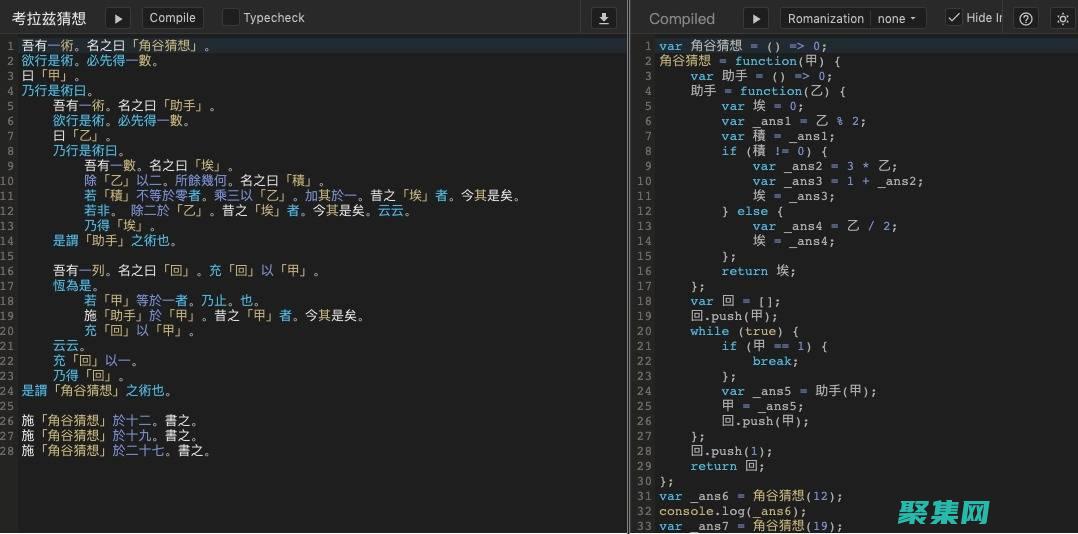This screenshot has width=1078, height=534.
Task: Enable the Typecheck checkbox
Action: coord(231,18)
